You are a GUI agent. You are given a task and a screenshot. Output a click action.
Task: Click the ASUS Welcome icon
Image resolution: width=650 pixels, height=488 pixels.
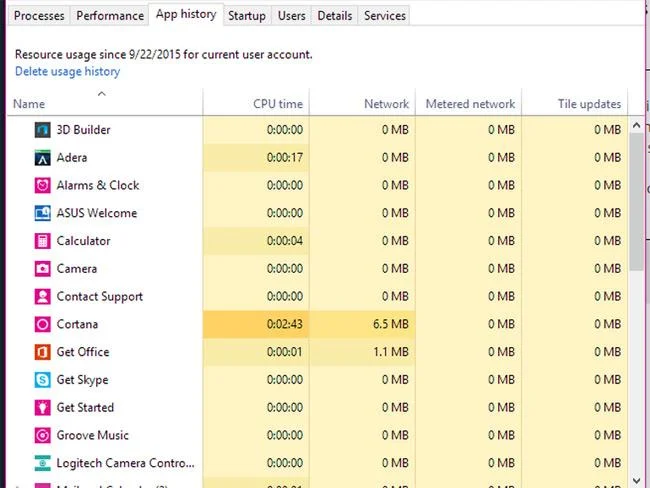(42, 213)
